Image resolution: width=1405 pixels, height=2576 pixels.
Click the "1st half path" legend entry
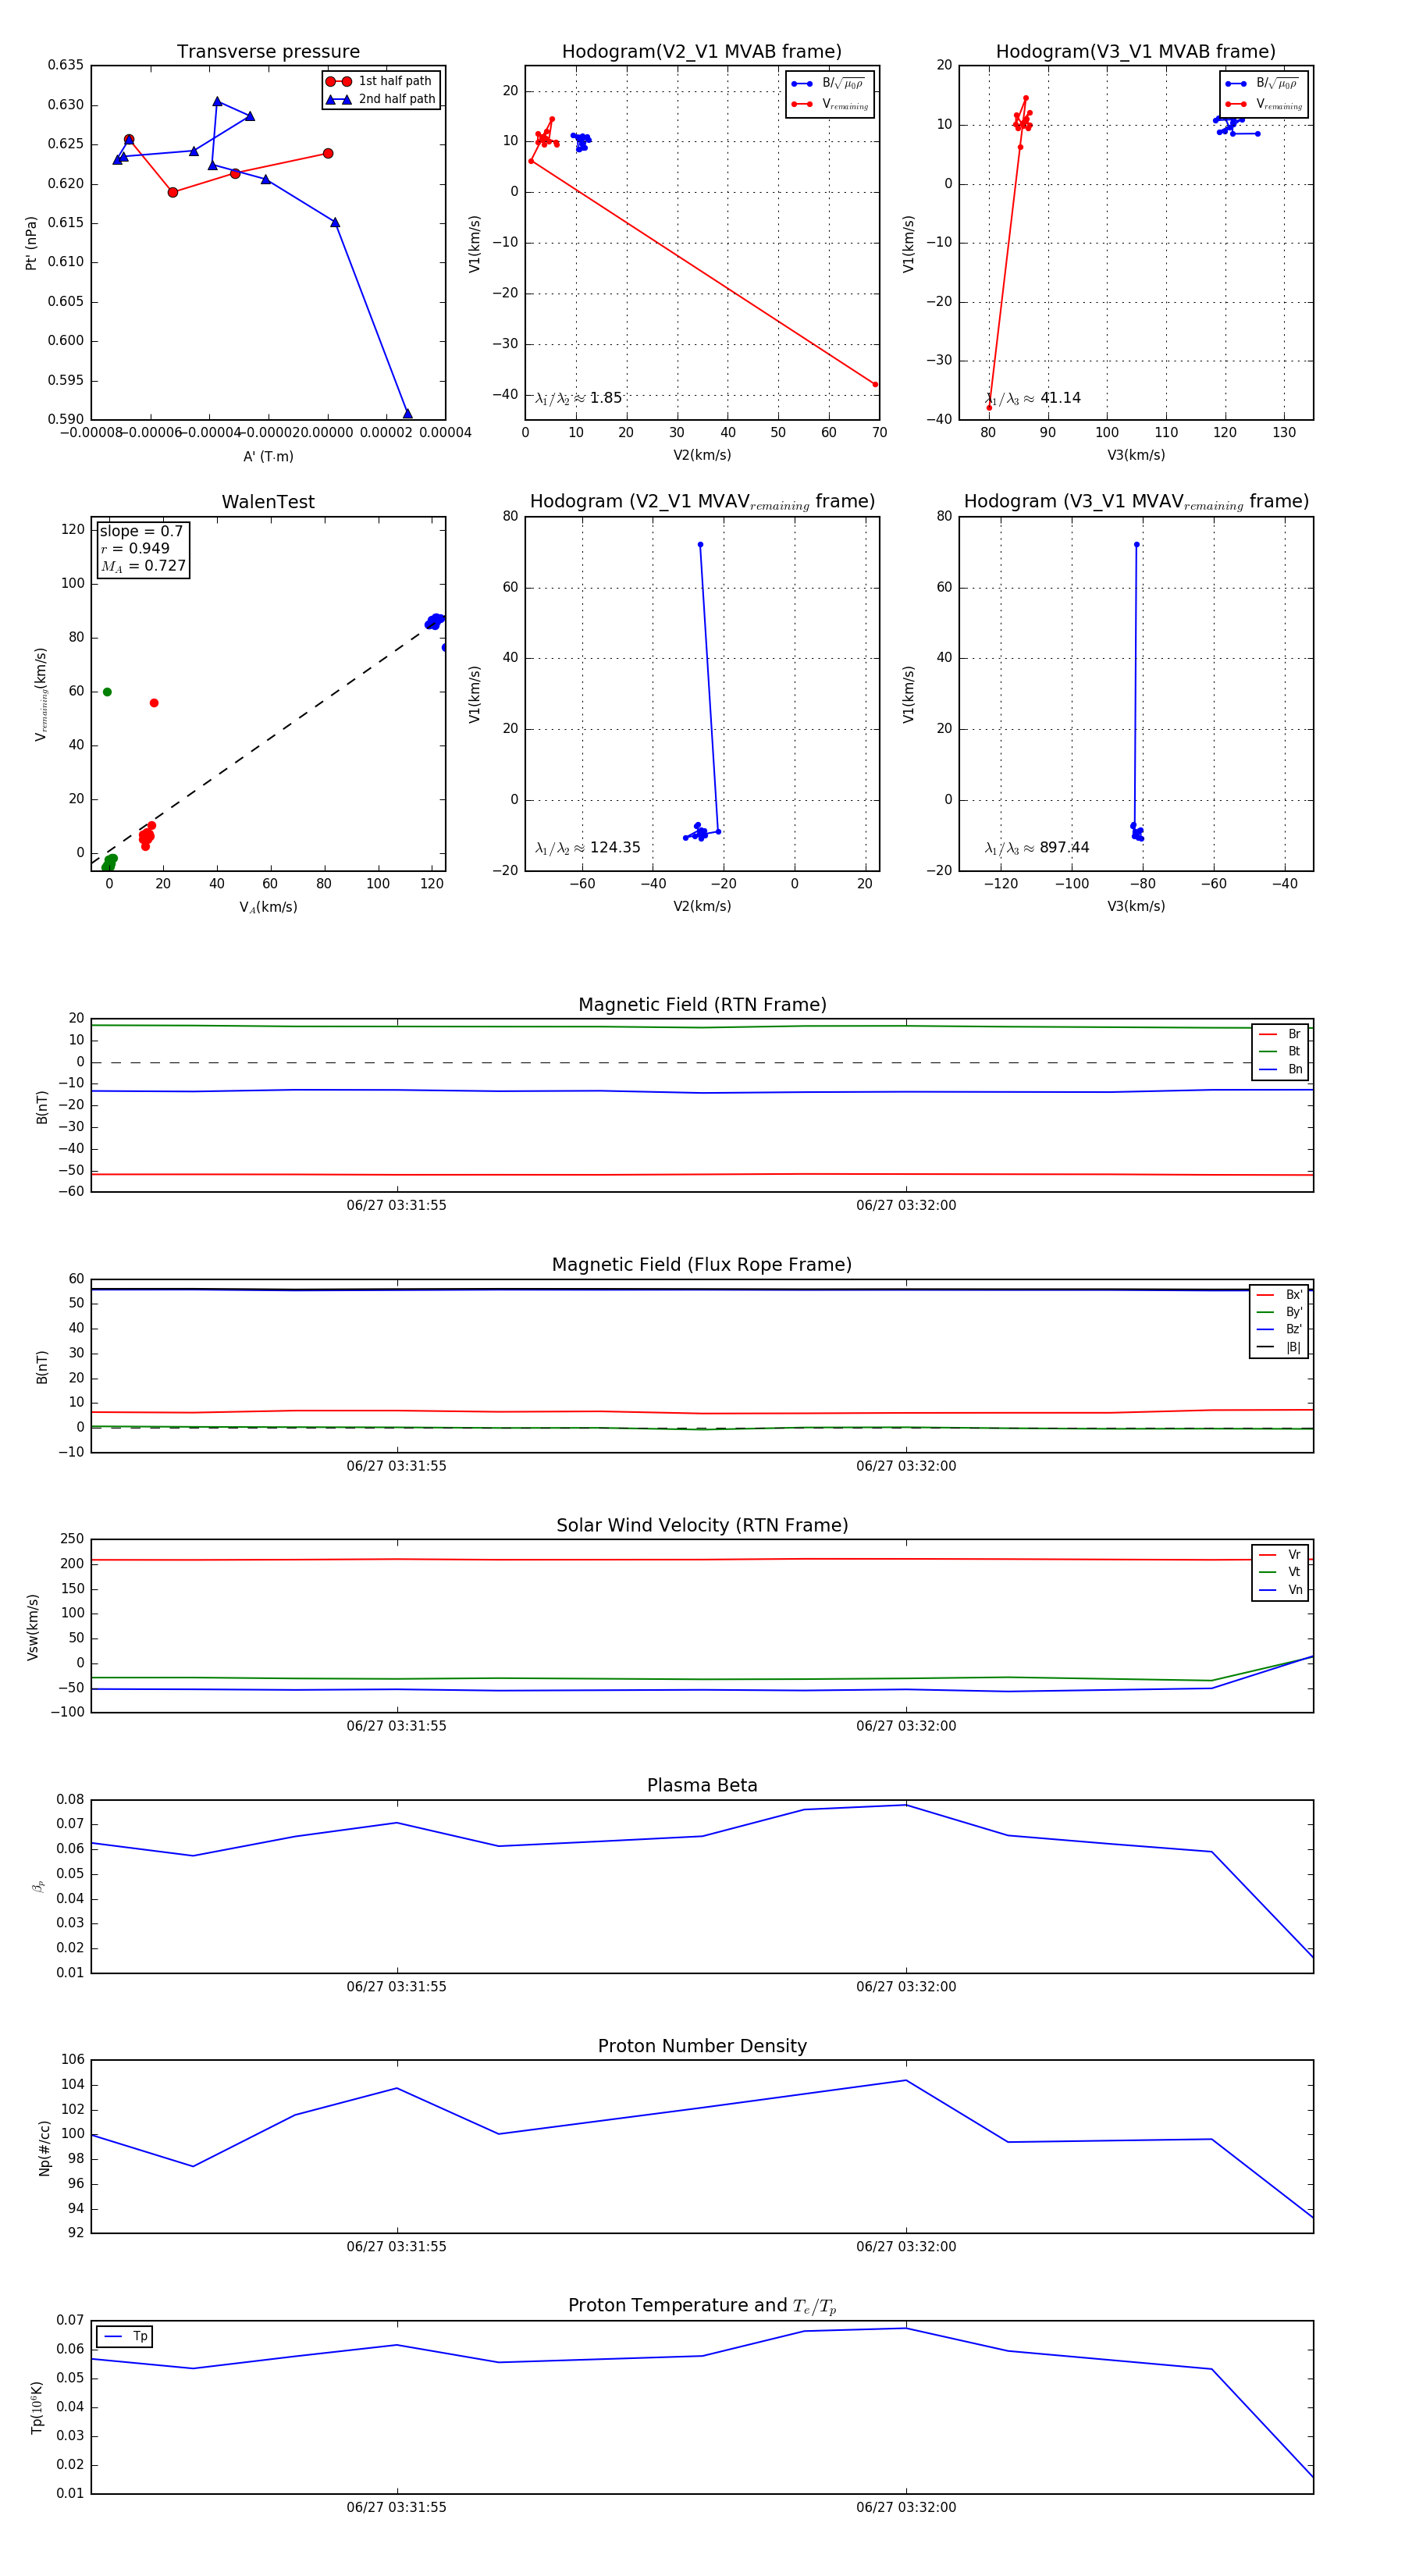pos(394,81)
